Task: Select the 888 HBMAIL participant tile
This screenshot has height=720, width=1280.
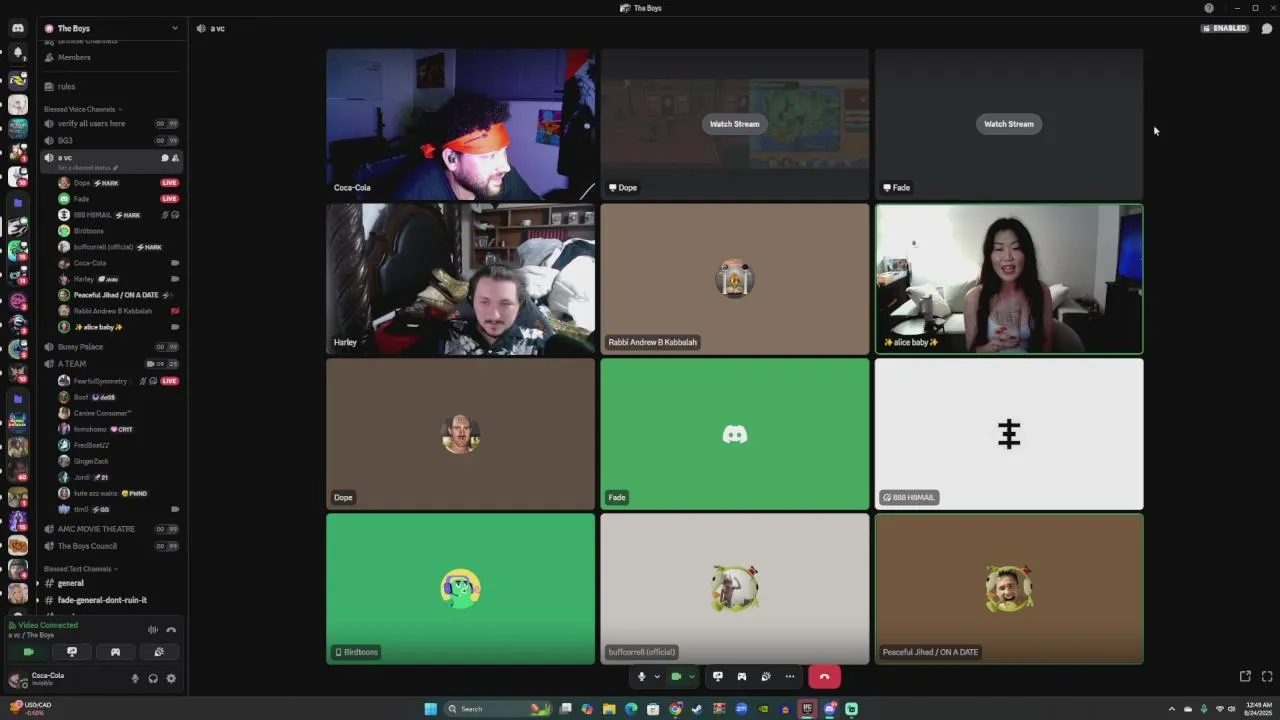Action: coord(1009,434)
